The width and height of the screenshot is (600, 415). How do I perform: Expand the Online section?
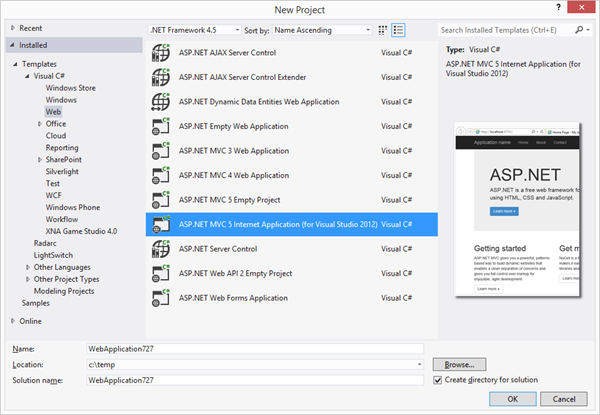13,321
